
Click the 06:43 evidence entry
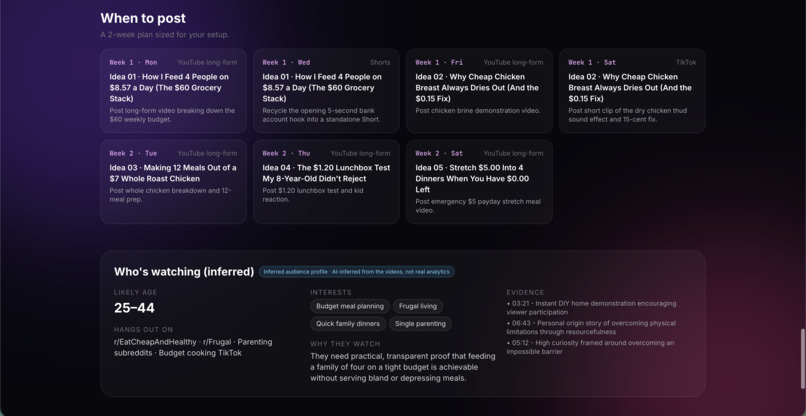[591, 328]
